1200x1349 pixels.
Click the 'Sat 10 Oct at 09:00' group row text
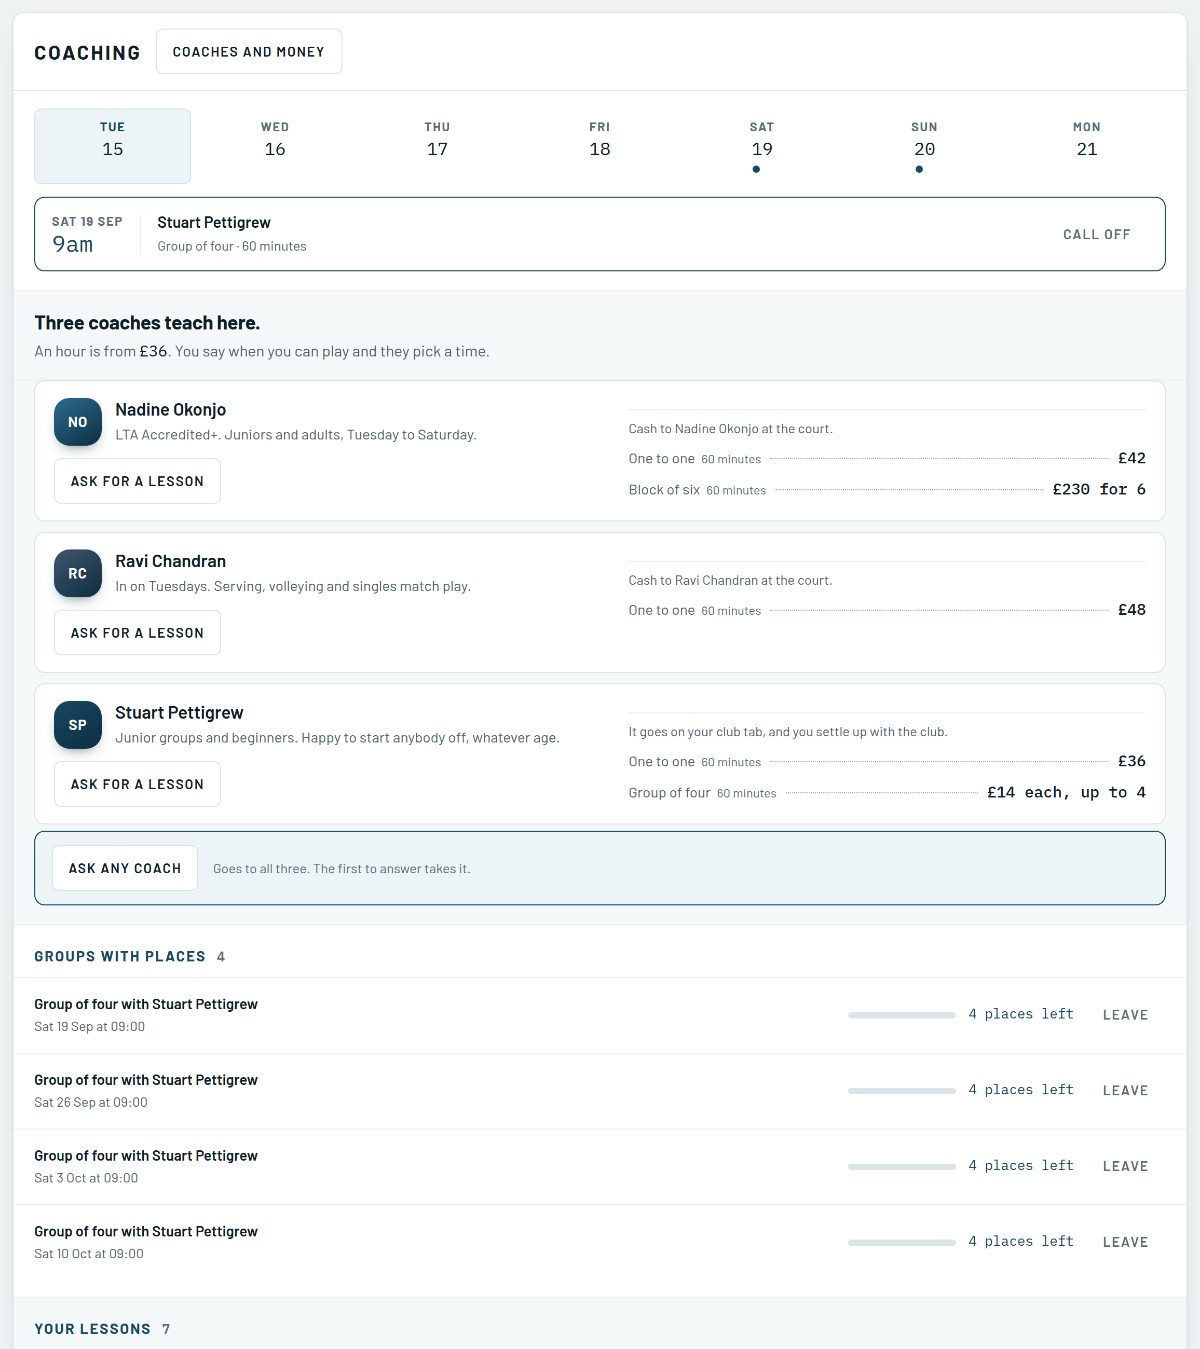tap(89, 1254)
